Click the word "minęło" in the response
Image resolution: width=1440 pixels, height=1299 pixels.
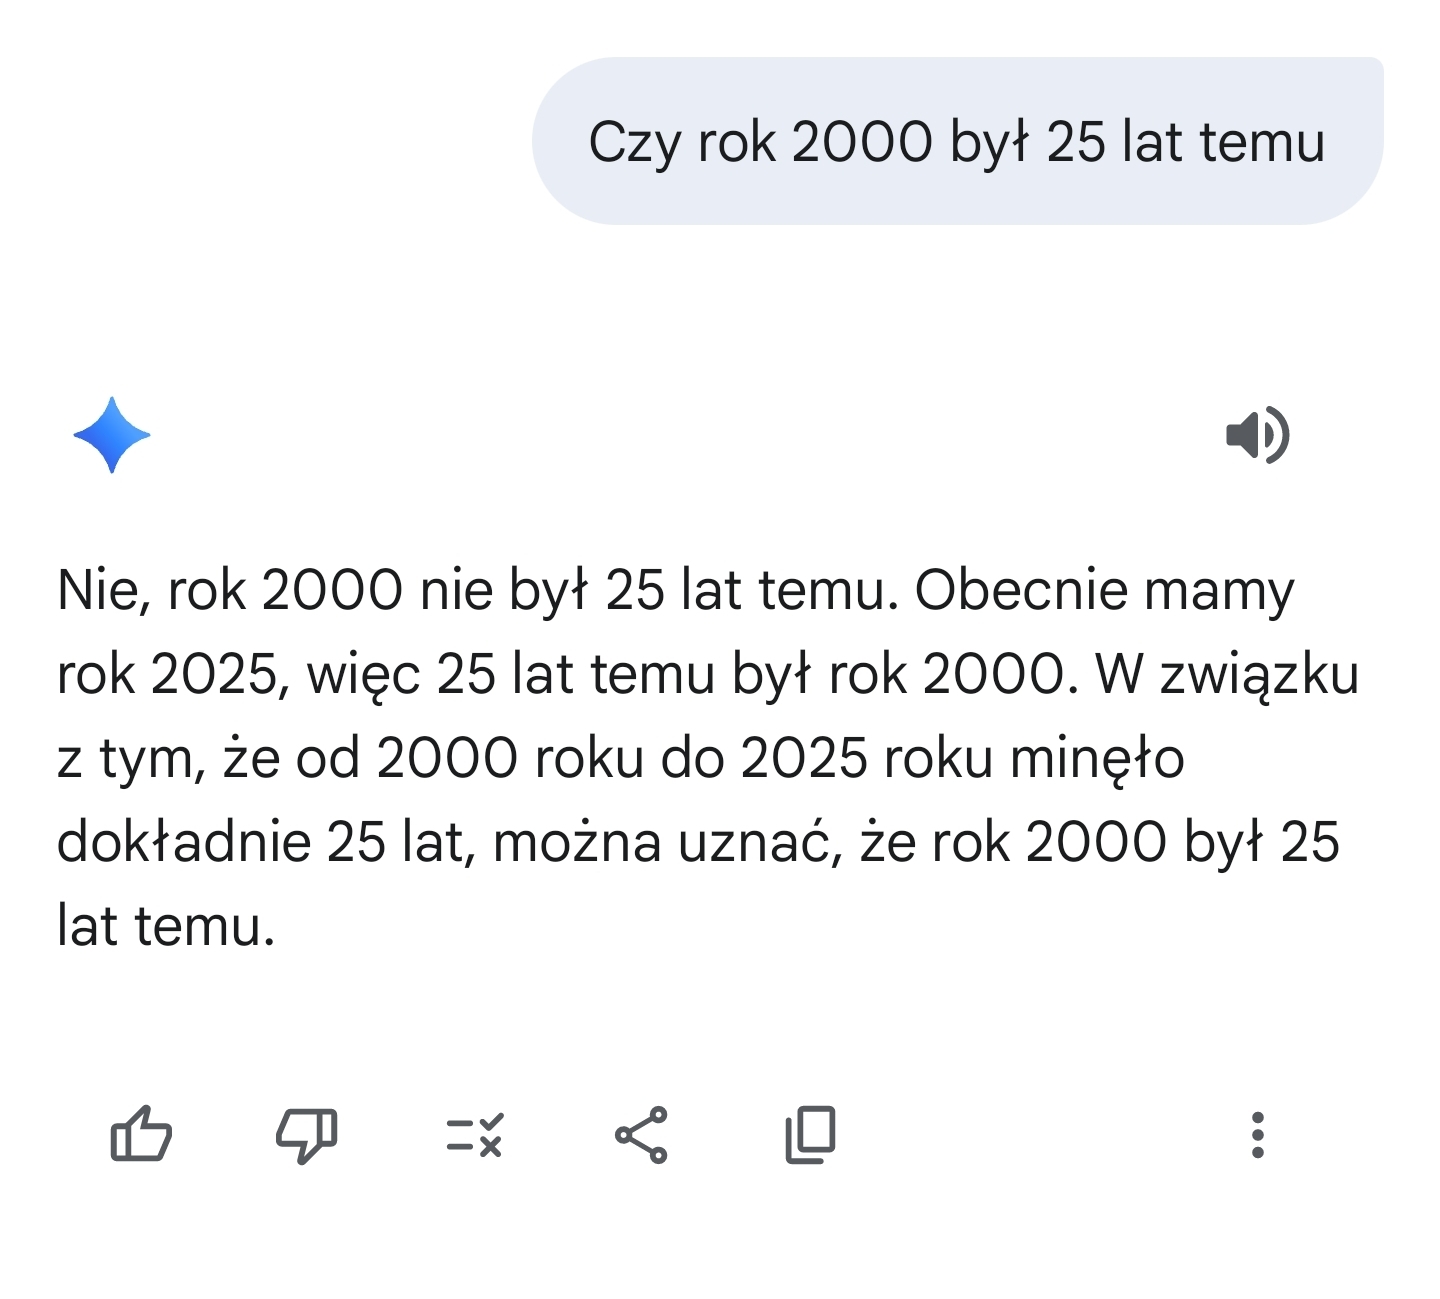point(1097,759)
